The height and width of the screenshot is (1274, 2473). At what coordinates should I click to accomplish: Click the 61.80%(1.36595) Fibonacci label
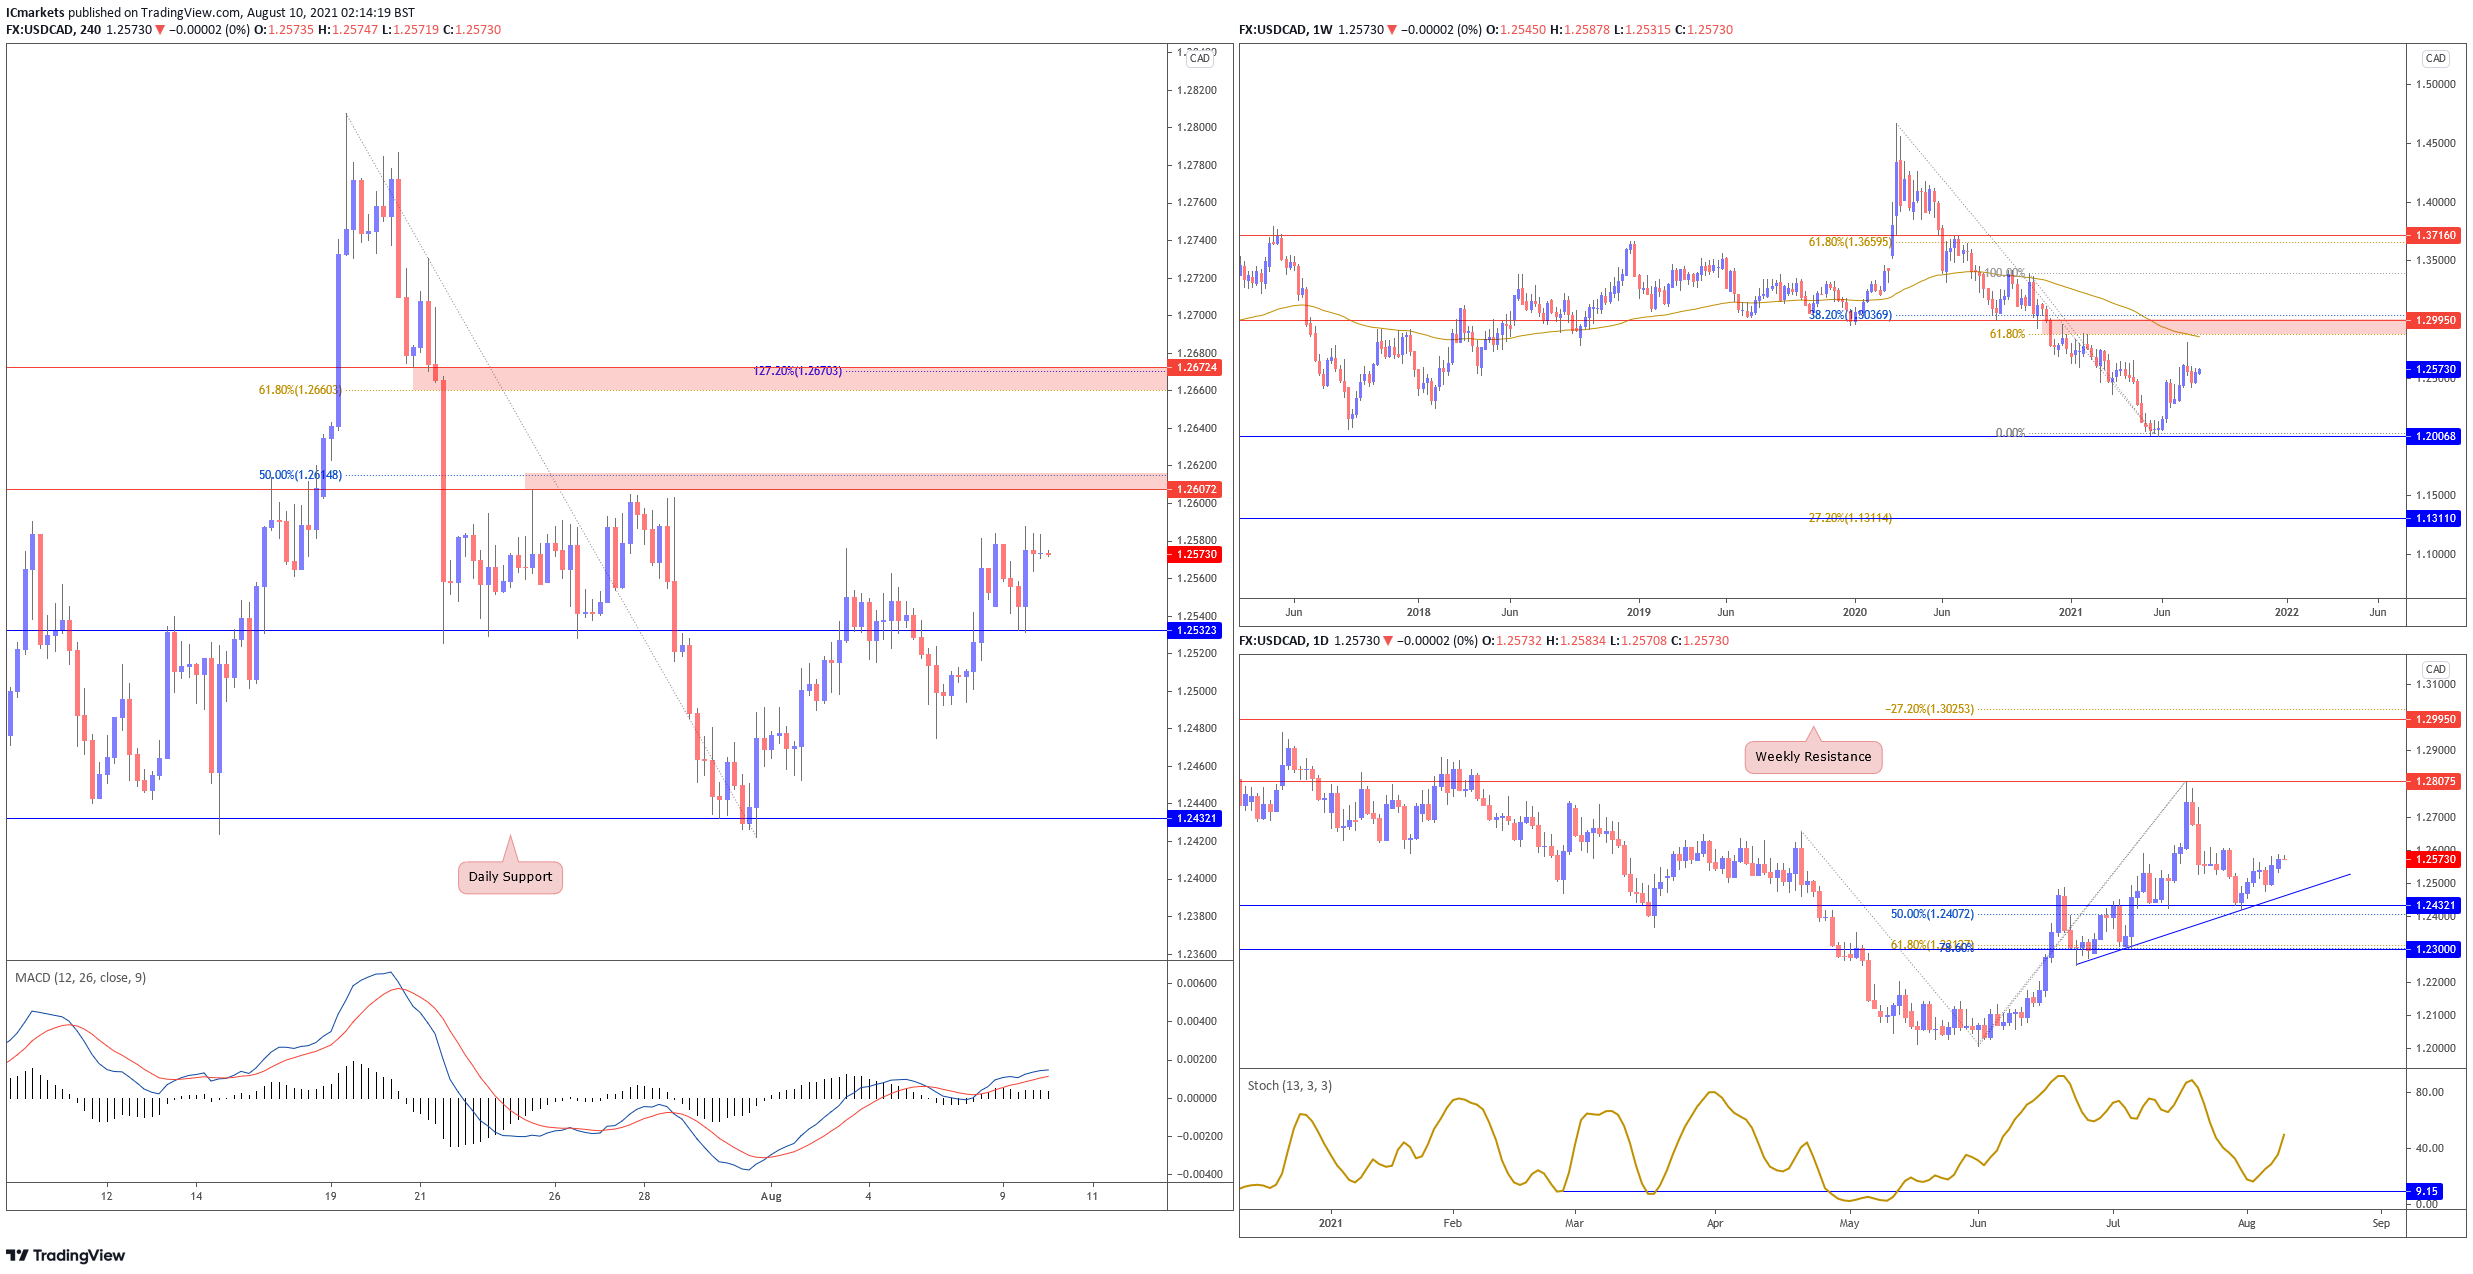pyautogui.click(x=1850, y=242)
